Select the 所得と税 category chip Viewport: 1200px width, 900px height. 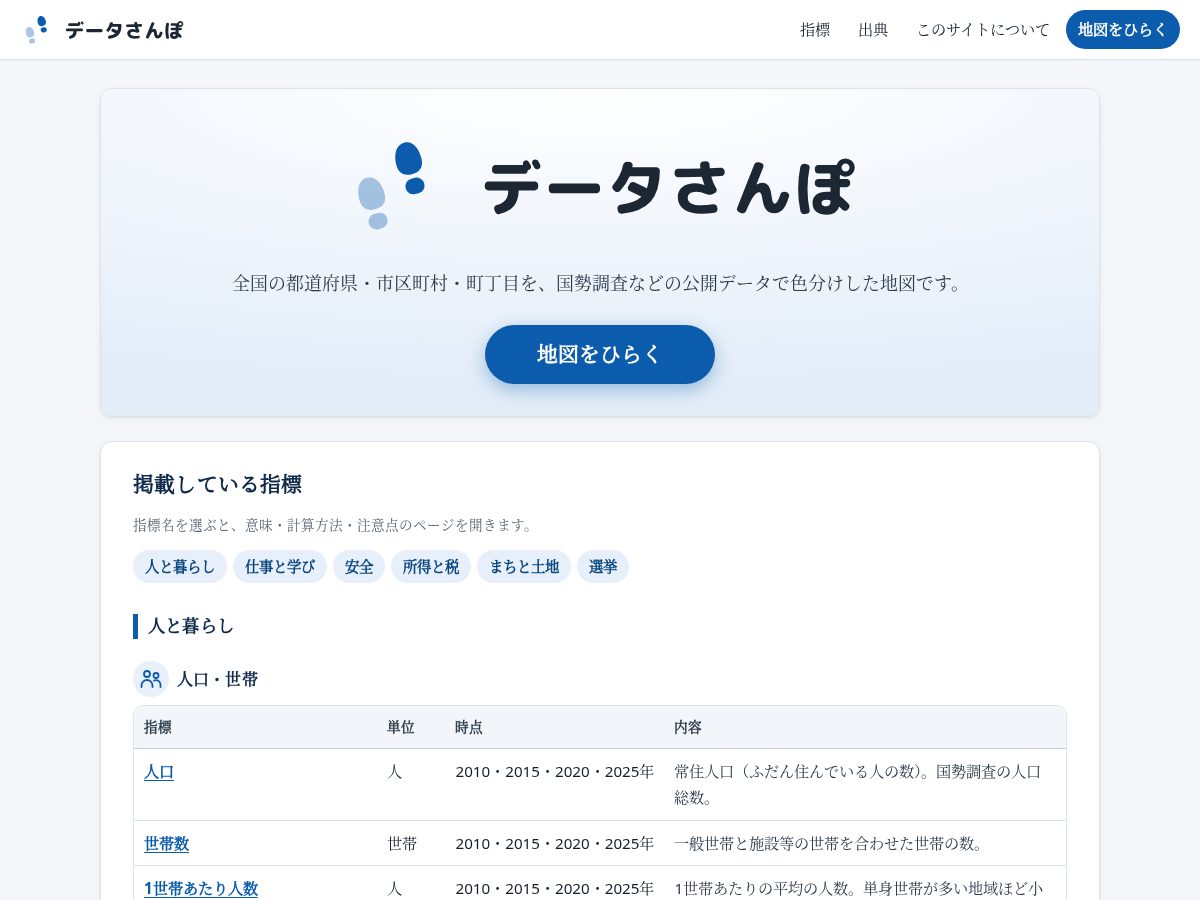[431, 567]
